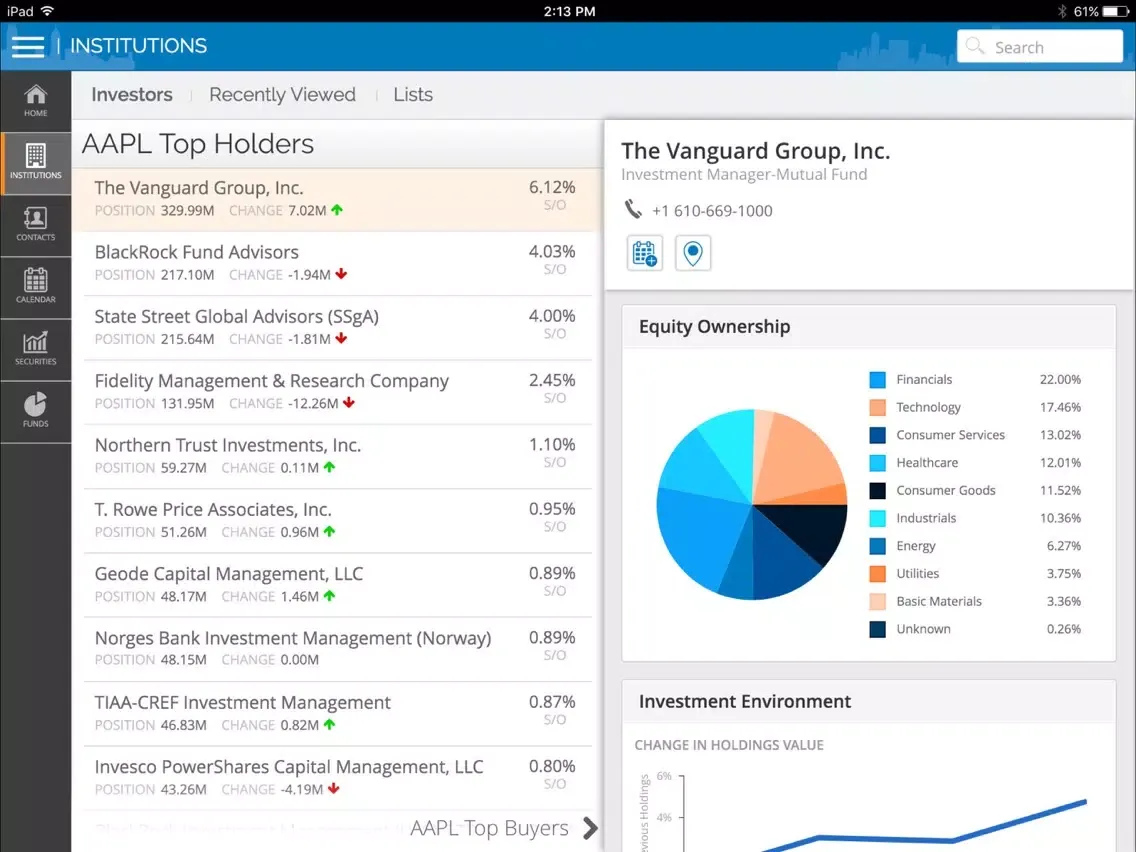
Task: Click Technology color swatch in legend
Action: [x=877, y=407]
